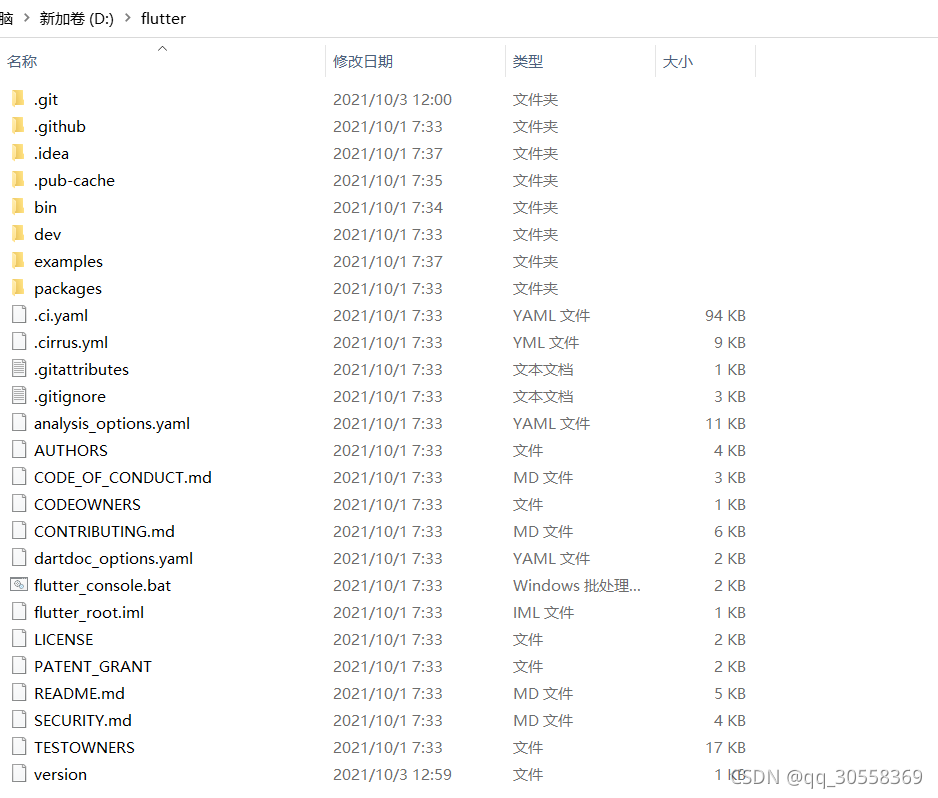Select the SECURITY.md file name
The height and width of the screenshot is (798, 938).
83,720
